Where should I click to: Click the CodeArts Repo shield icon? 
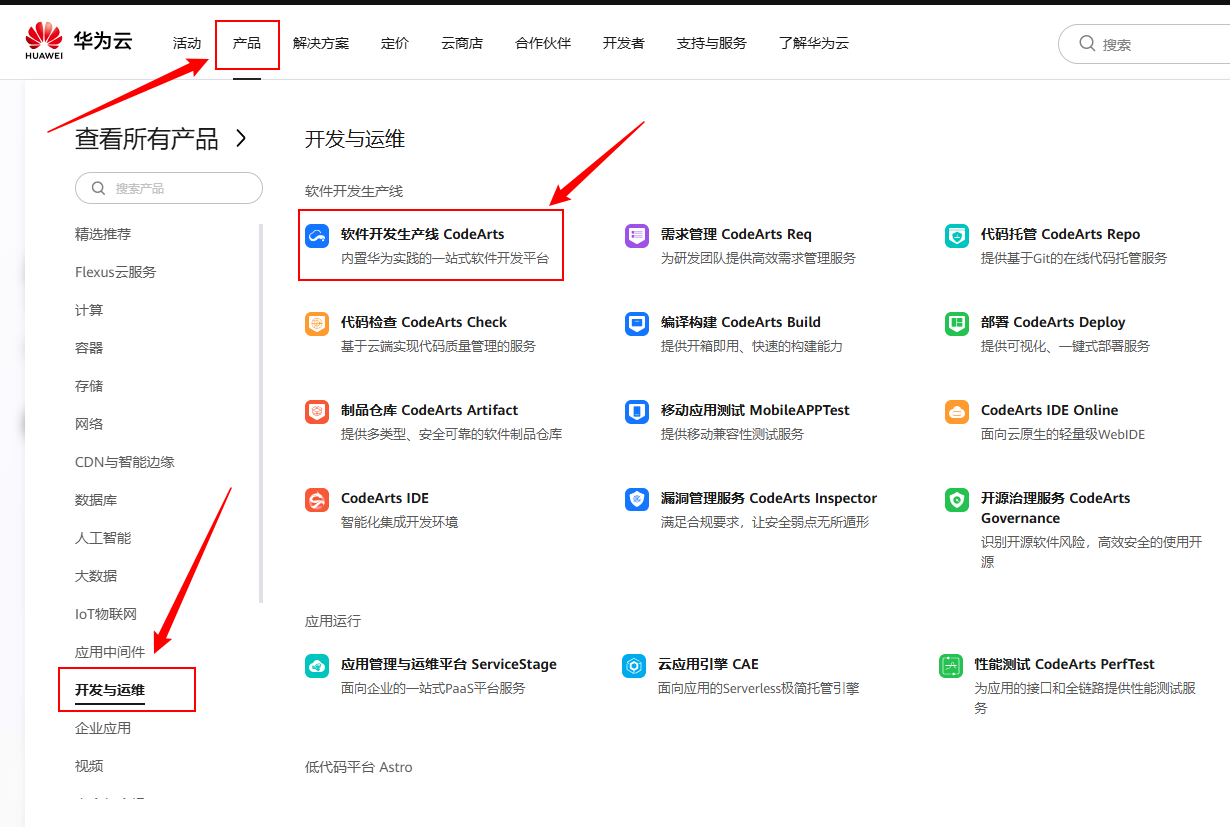click(x=957, y=236)
